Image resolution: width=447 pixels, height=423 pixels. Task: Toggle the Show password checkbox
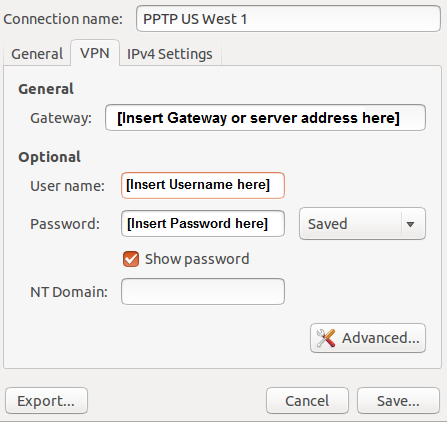[x=131, y=259]
